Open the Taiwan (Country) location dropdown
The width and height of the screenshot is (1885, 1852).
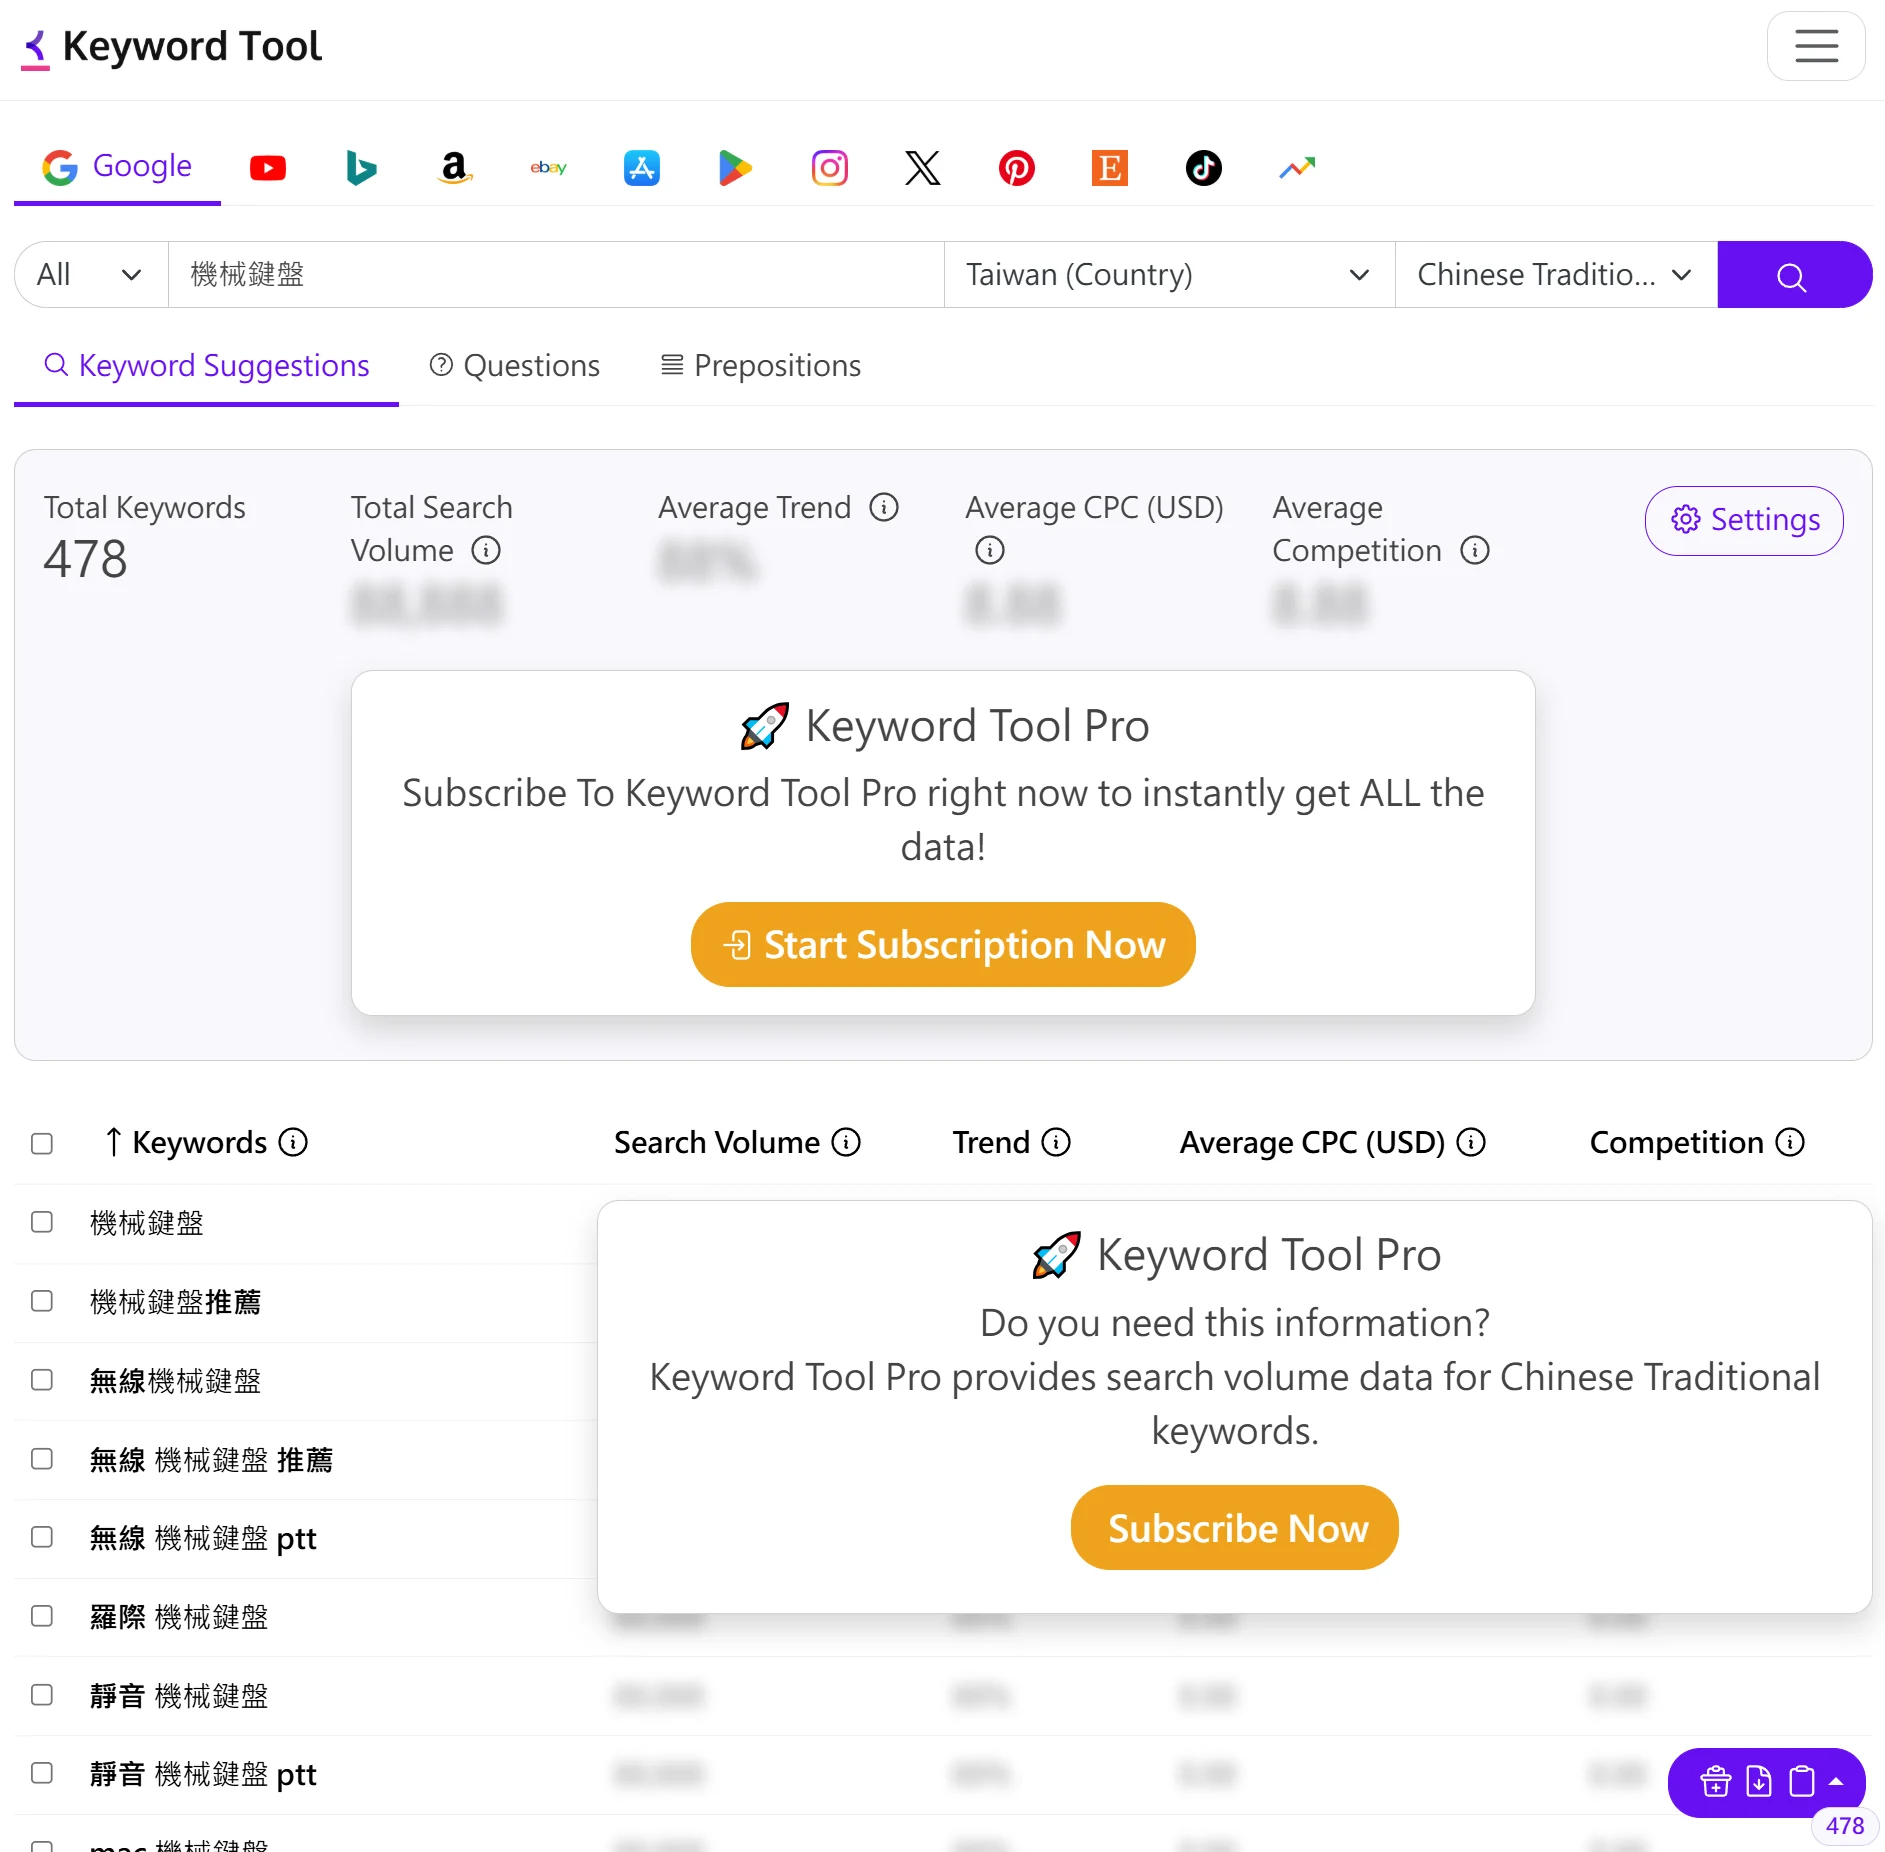[x=1168, y=274]
